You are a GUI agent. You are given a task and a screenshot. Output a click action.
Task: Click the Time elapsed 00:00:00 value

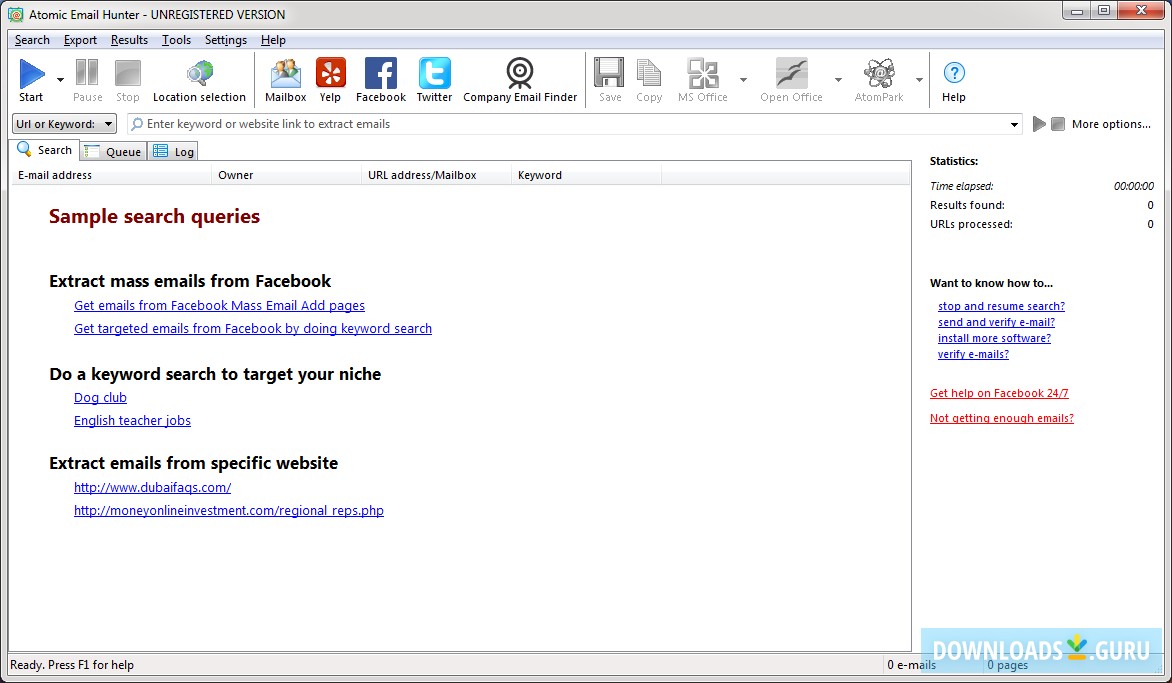[1133, 186]
